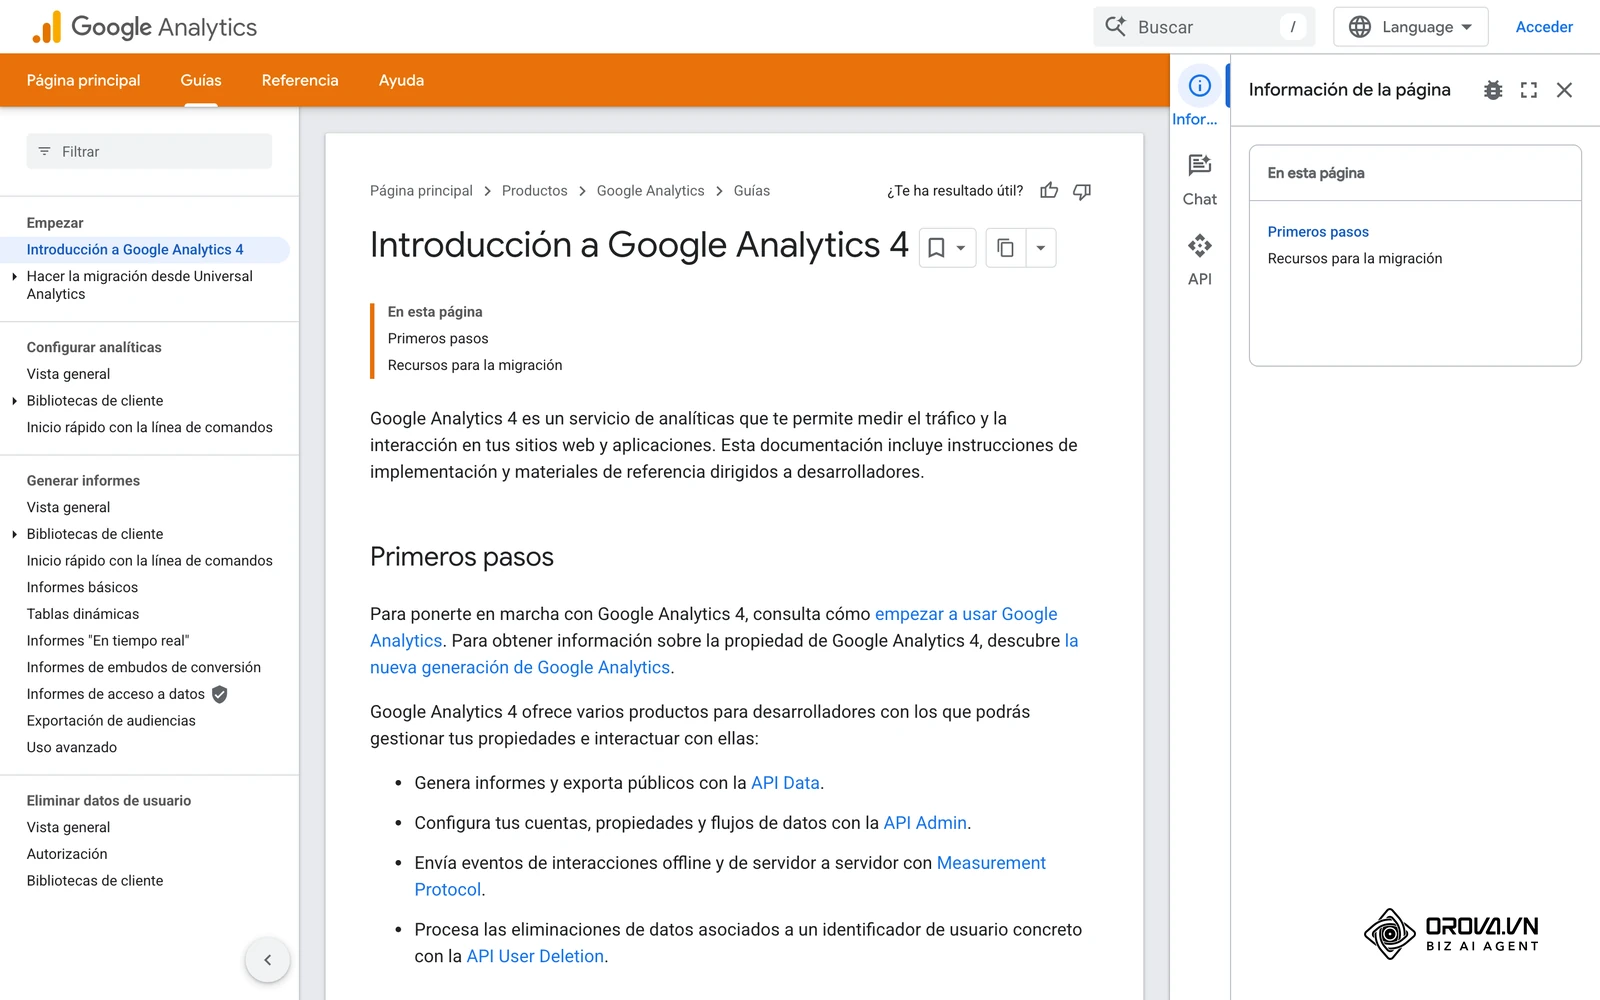Open Measurement Protocol link
The height and width of the screenshot is (1000, 1600).
pos(730,876)
